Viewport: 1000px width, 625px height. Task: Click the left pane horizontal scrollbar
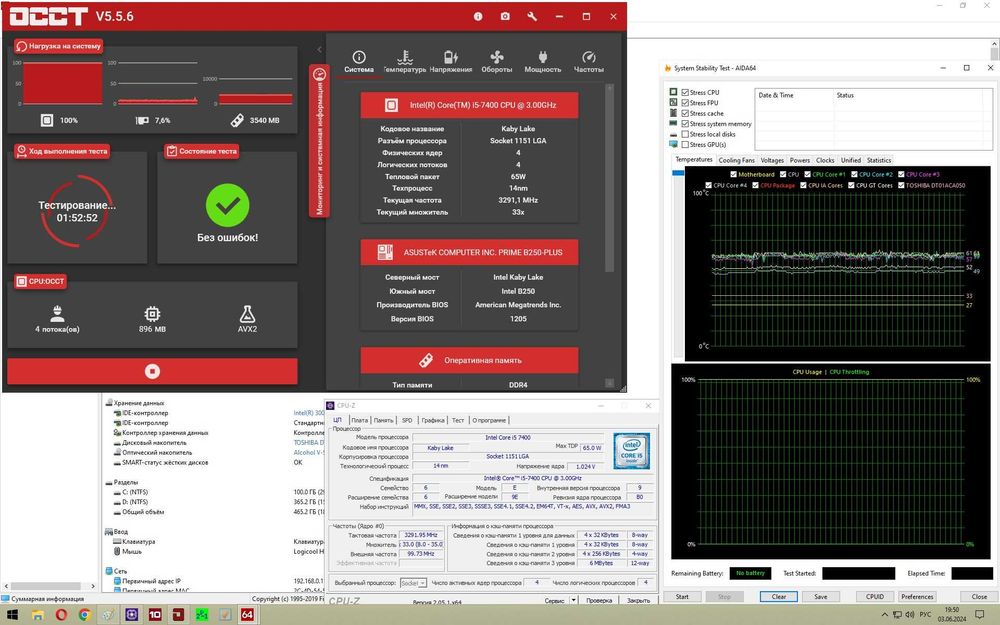(x=48, y=585)
